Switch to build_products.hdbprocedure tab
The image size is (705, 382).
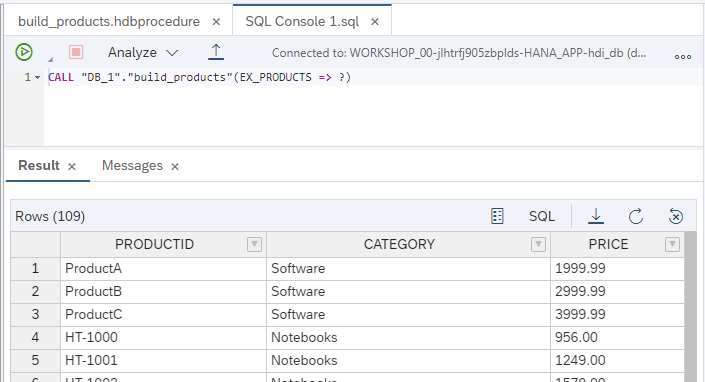[x=109, y=22]
